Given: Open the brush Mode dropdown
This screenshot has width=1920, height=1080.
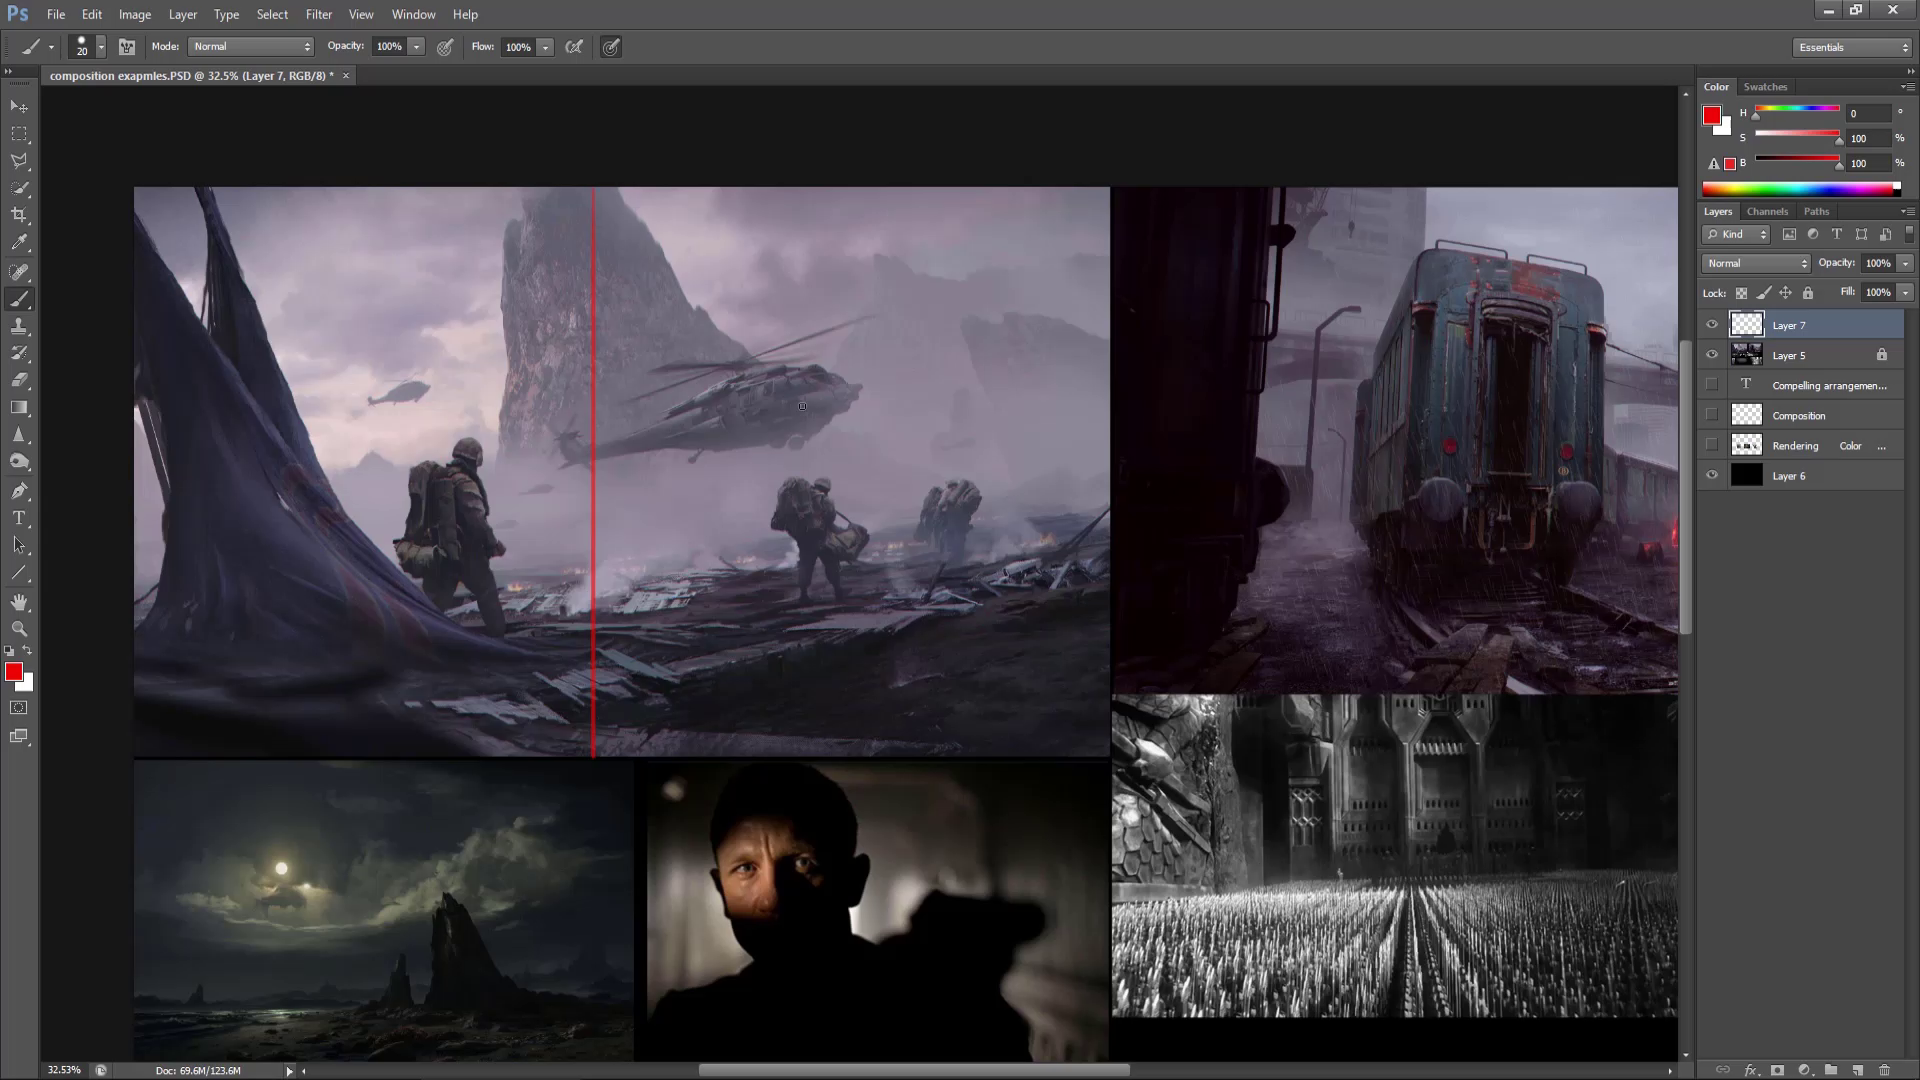Looking at the screenshot, I should (251, 47).
